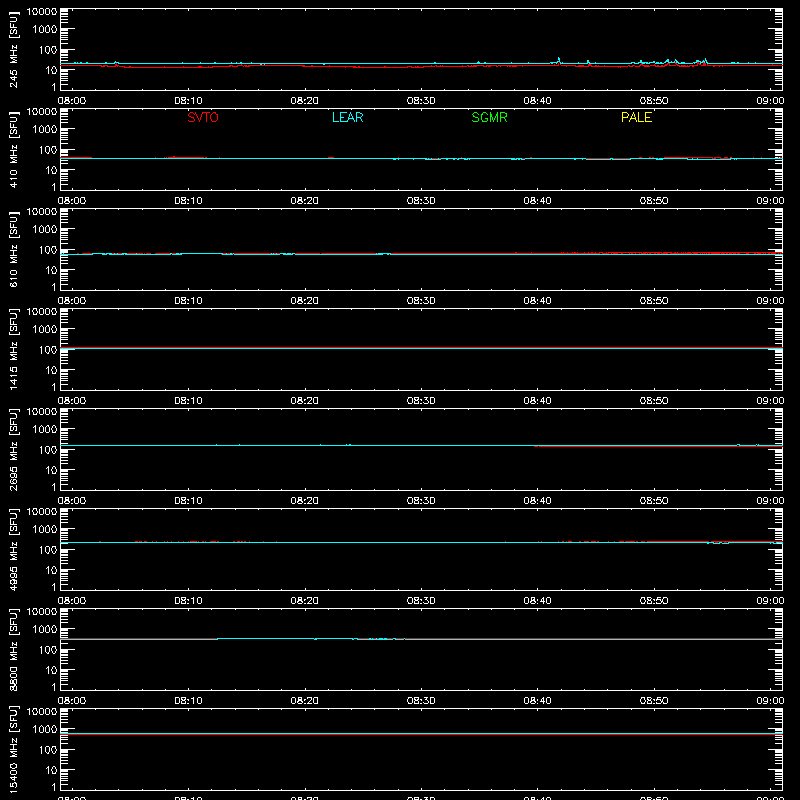Viewport: 800px width, 800px height.
Task: Click the red SVTO legend label
Action: point(203,117)
